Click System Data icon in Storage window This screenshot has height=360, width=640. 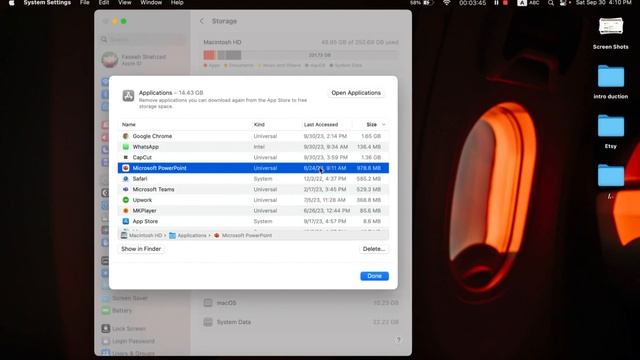[208, 322]
